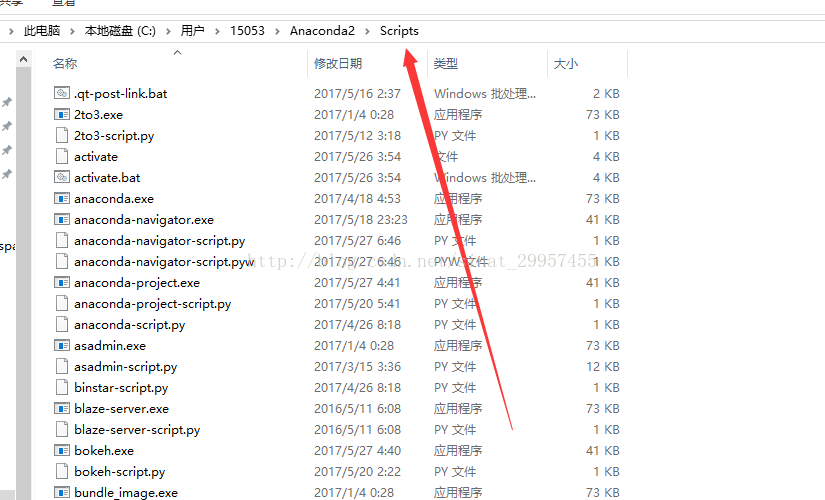The height and width of the screenshot is (500, 825).
Task: Click the activate file's blank document icon
Action: pyautogui.click(x=62, y=156)
